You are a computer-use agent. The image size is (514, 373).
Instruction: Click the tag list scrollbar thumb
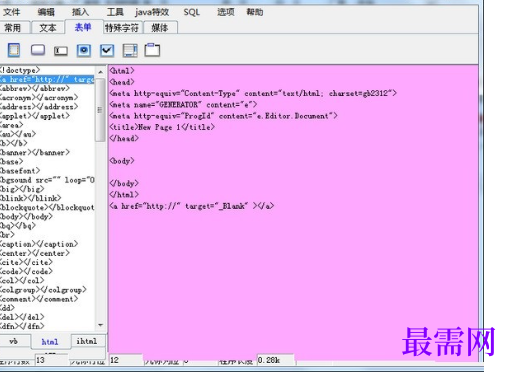point(100,110)
